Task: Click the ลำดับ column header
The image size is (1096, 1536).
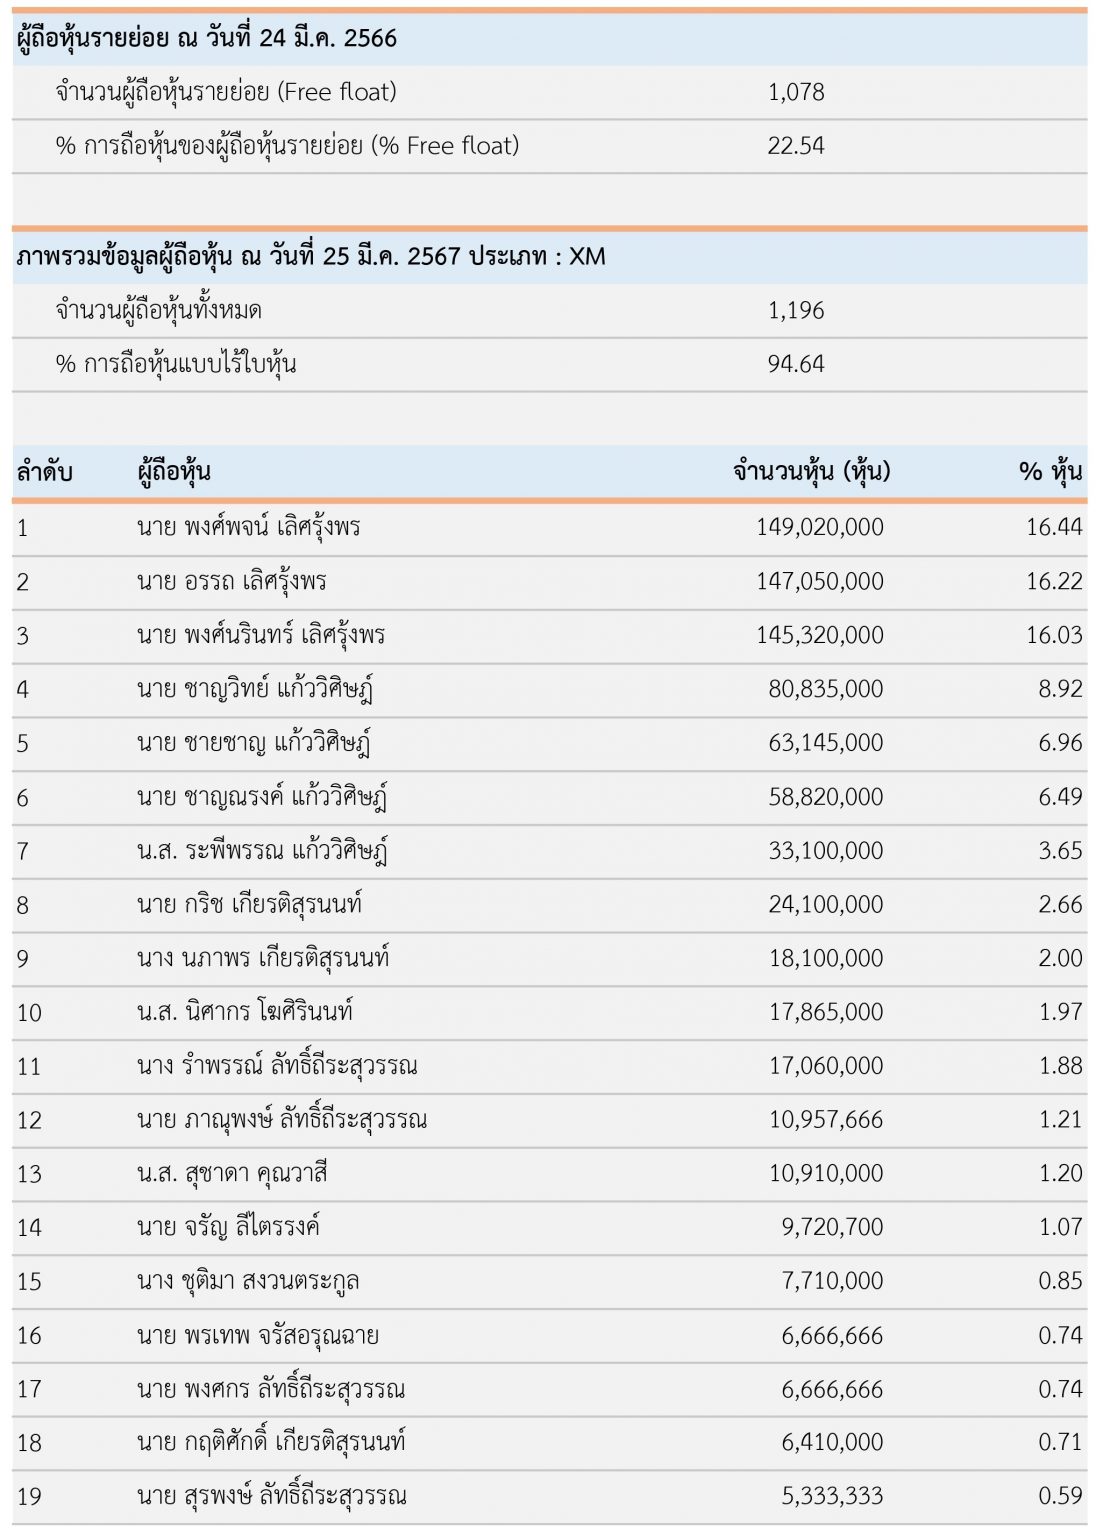Action: pyautogui.click(x=44, y=471)
